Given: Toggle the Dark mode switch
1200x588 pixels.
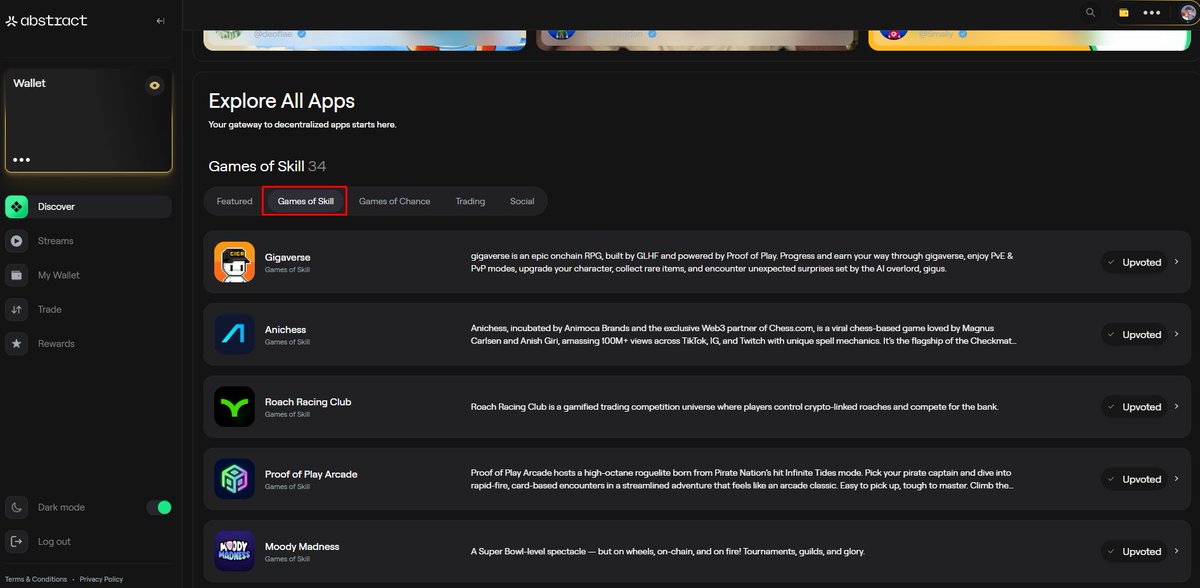Looking at the screenshot, I should tap(159, 507).
